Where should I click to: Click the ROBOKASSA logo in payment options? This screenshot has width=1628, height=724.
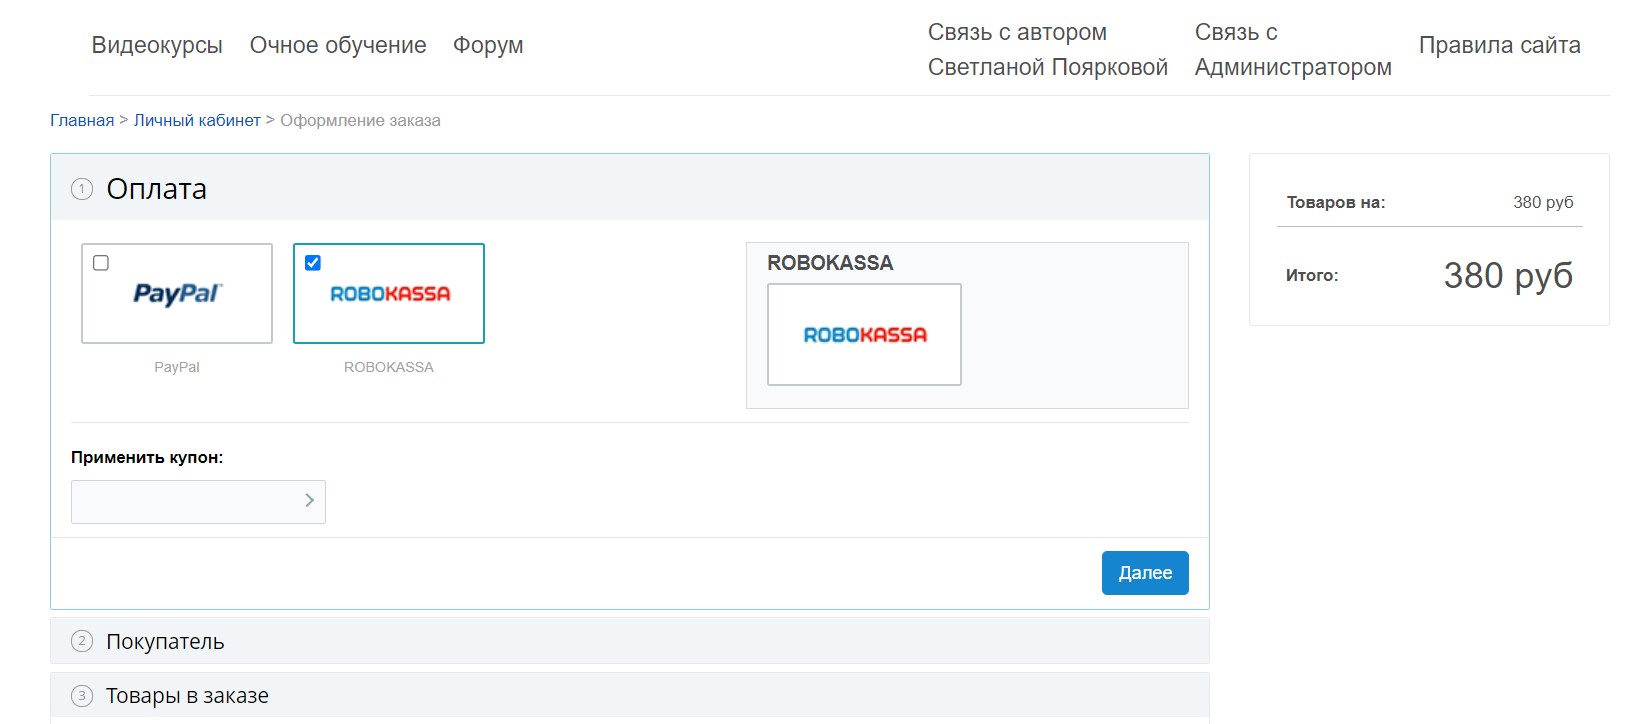(x=389, y=294)
